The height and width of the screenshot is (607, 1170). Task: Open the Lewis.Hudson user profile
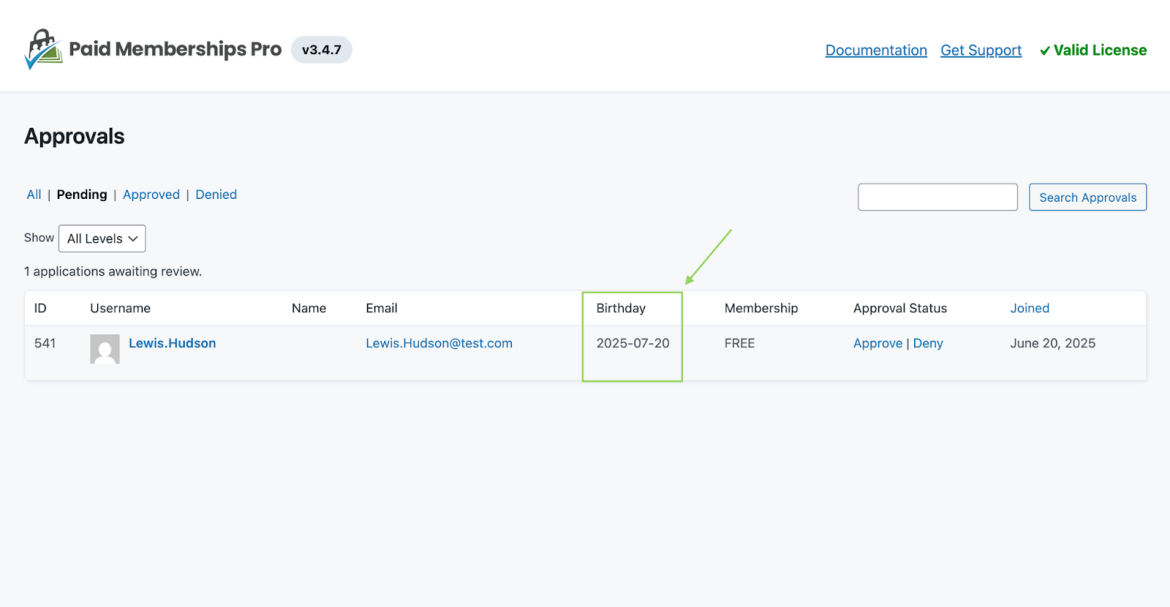(172, 343)
